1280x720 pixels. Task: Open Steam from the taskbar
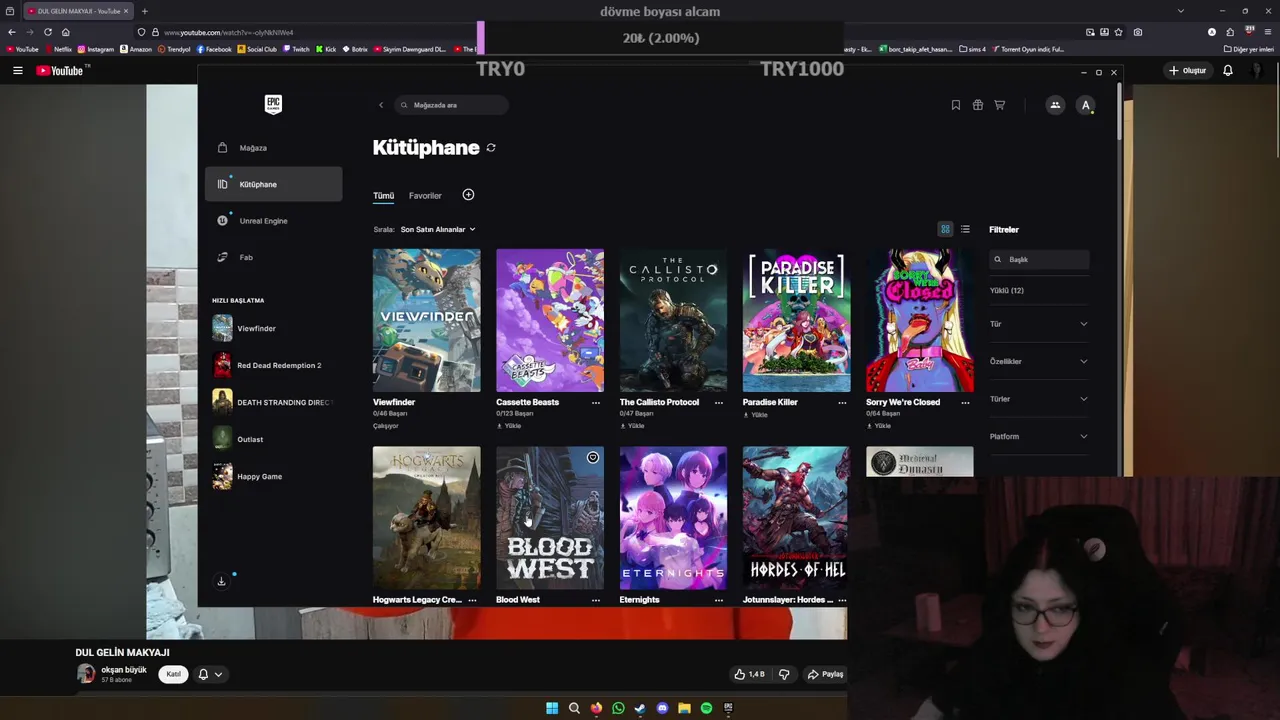point(640,708)
